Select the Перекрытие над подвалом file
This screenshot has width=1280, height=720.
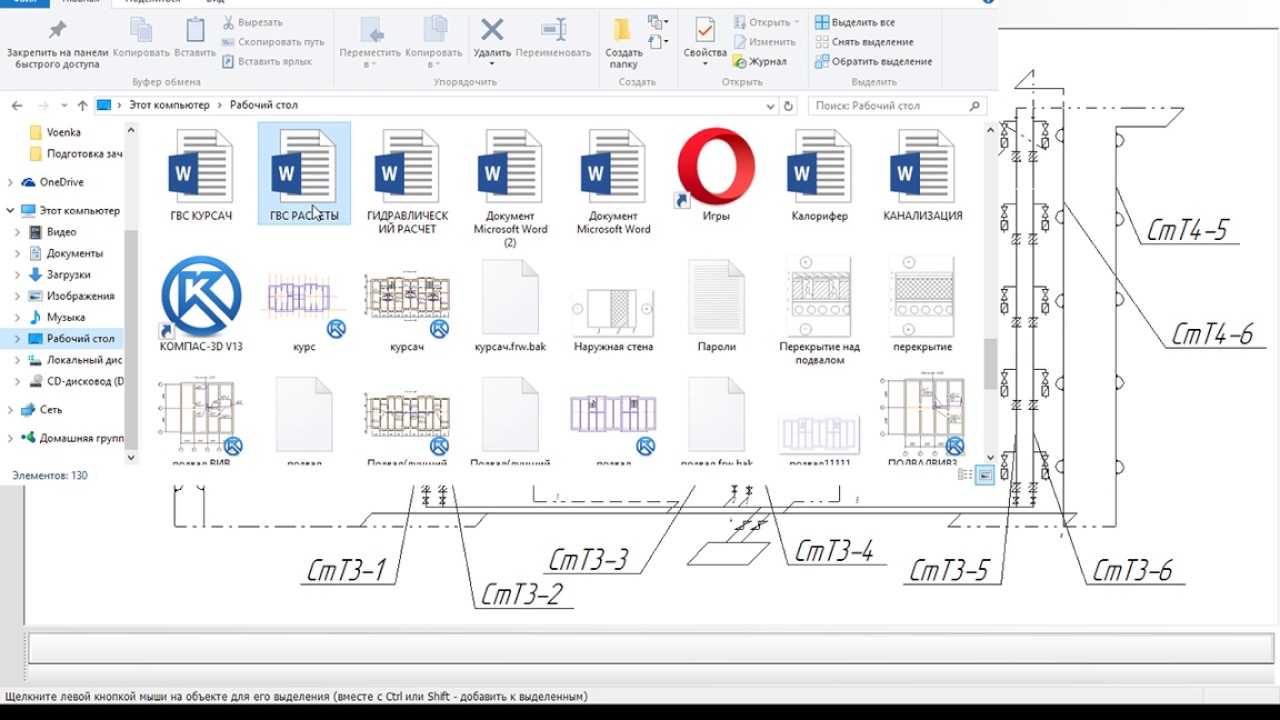[819, 310]
